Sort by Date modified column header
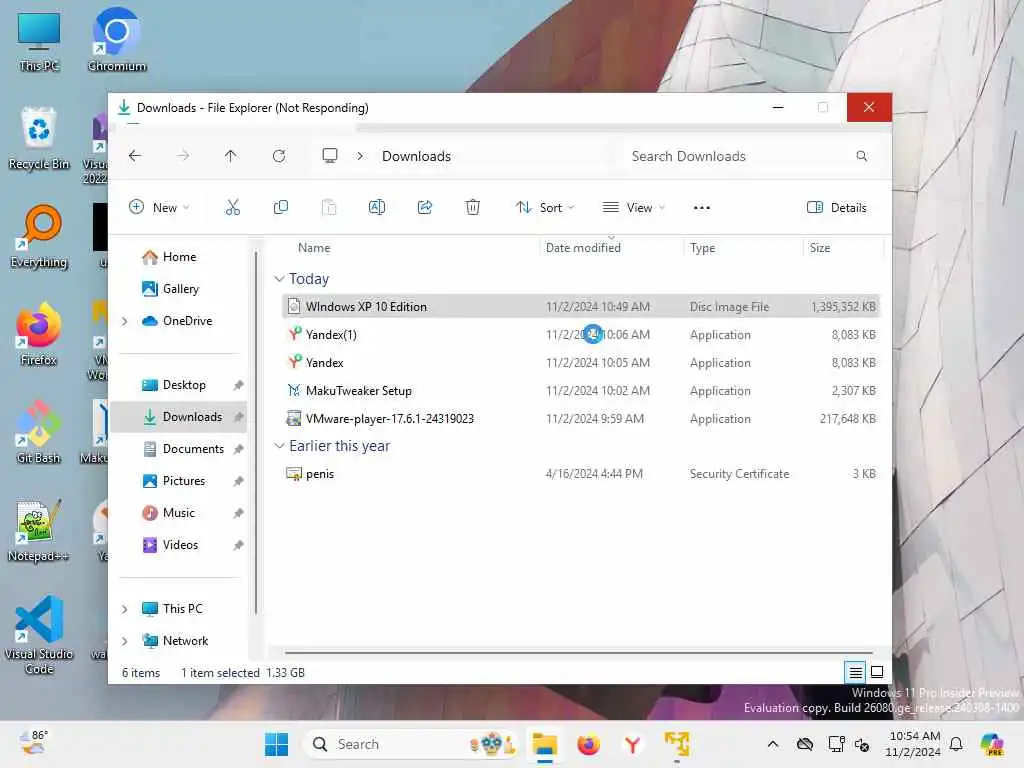The height and width of the screenshot is (768, 1024). [x=611, y=248]
